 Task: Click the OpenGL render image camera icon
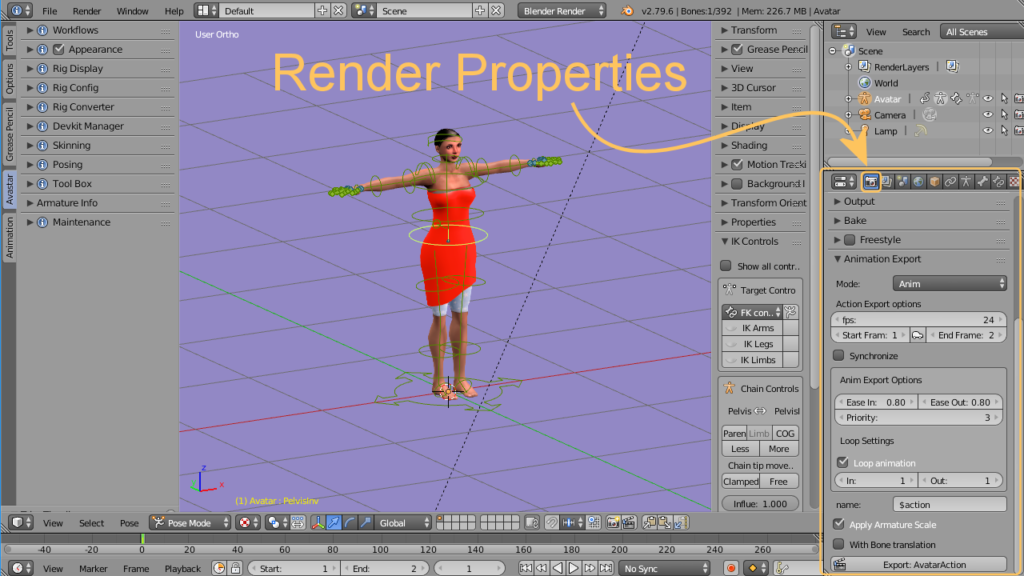[613, 522]
